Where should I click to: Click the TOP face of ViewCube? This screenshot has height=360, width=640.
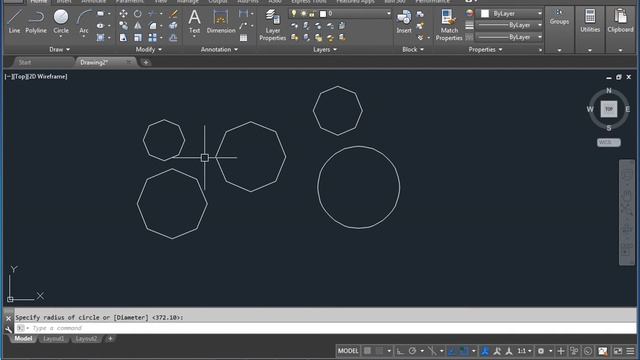(x=609, y=109)
